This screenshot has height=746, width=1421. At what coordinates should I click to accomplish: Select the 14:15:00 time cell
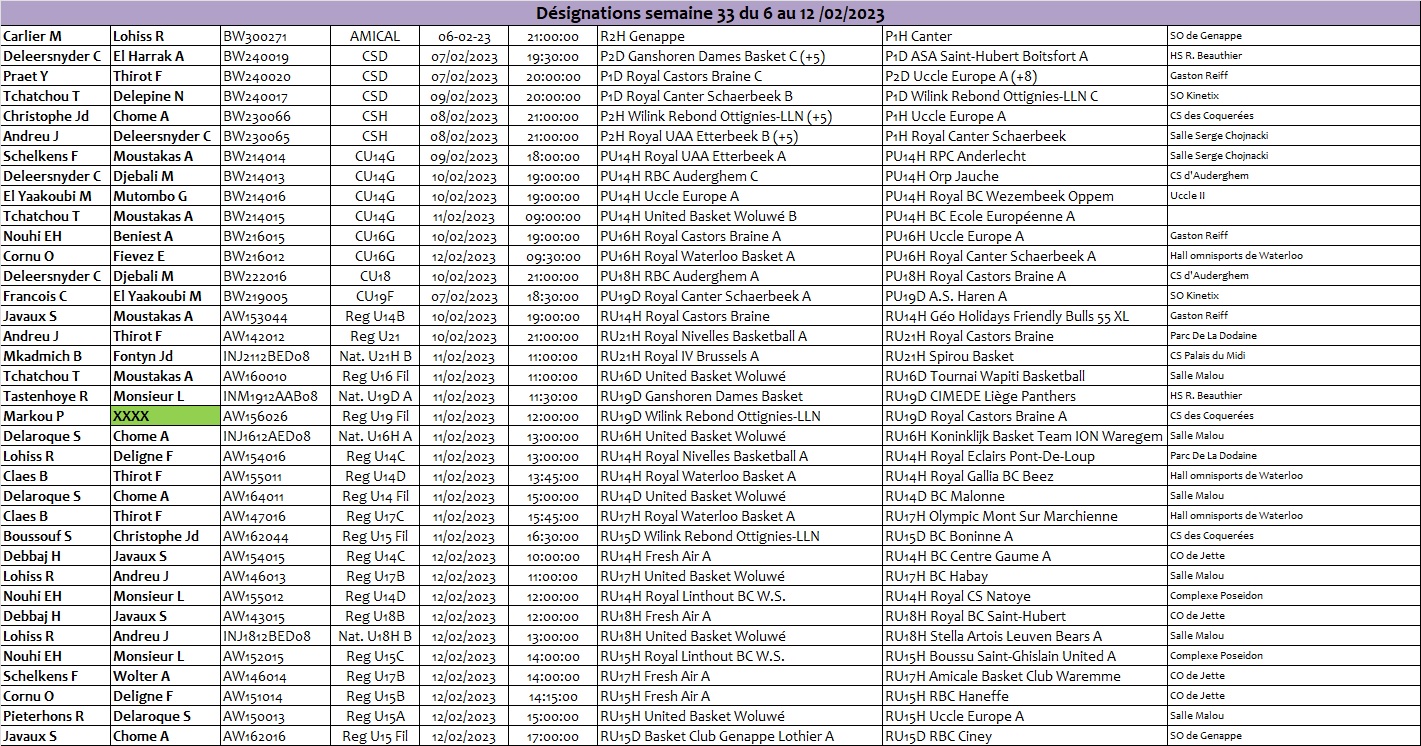[x=553, y=696]
